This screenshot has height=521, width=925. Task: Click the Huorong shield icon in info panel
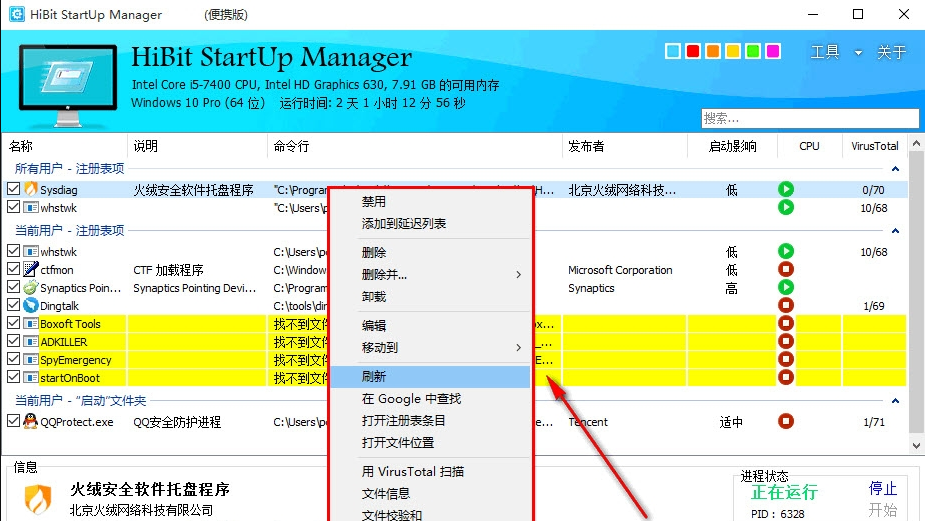(38, 499)
